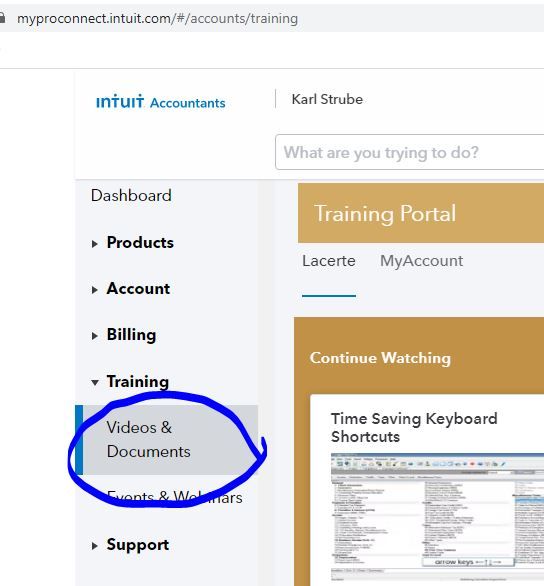The height and width of the screenshot is (586, 544).
Task: Open the Dashboard sidebar item
Action: pos(131,195)
